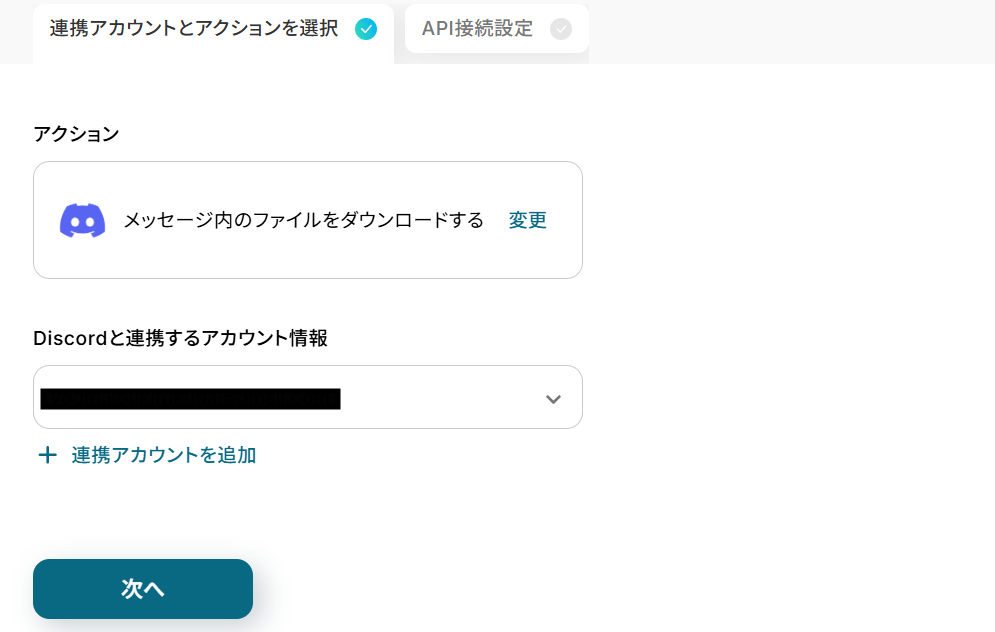995x632 pixels.
Task: Click the メッセージ内のファイルをダウンロードする action text
Action: click(x=303, y=220)
